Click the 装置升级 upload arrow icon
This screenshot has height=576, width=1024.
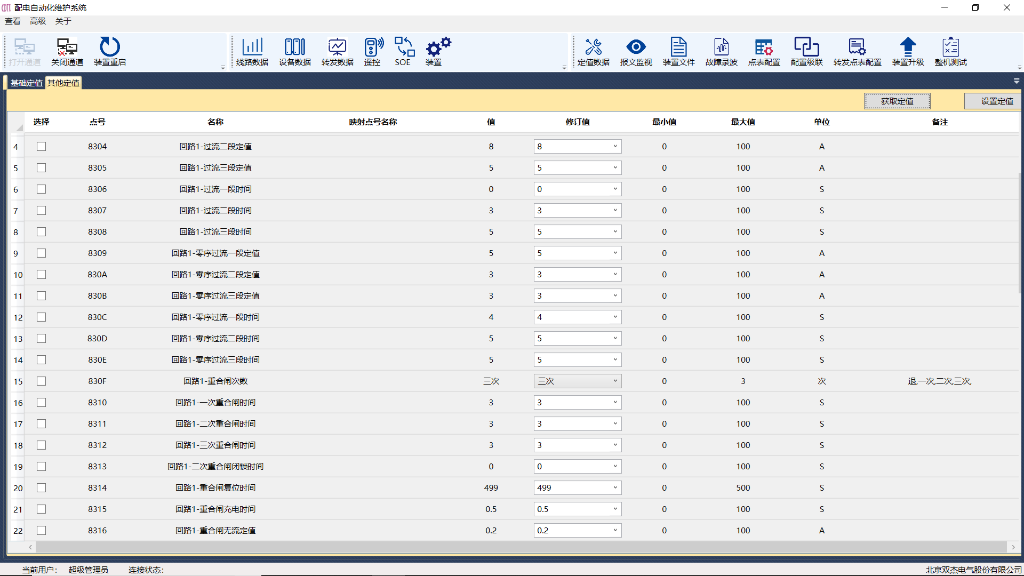pyautogui.click(x=907, y=47)
